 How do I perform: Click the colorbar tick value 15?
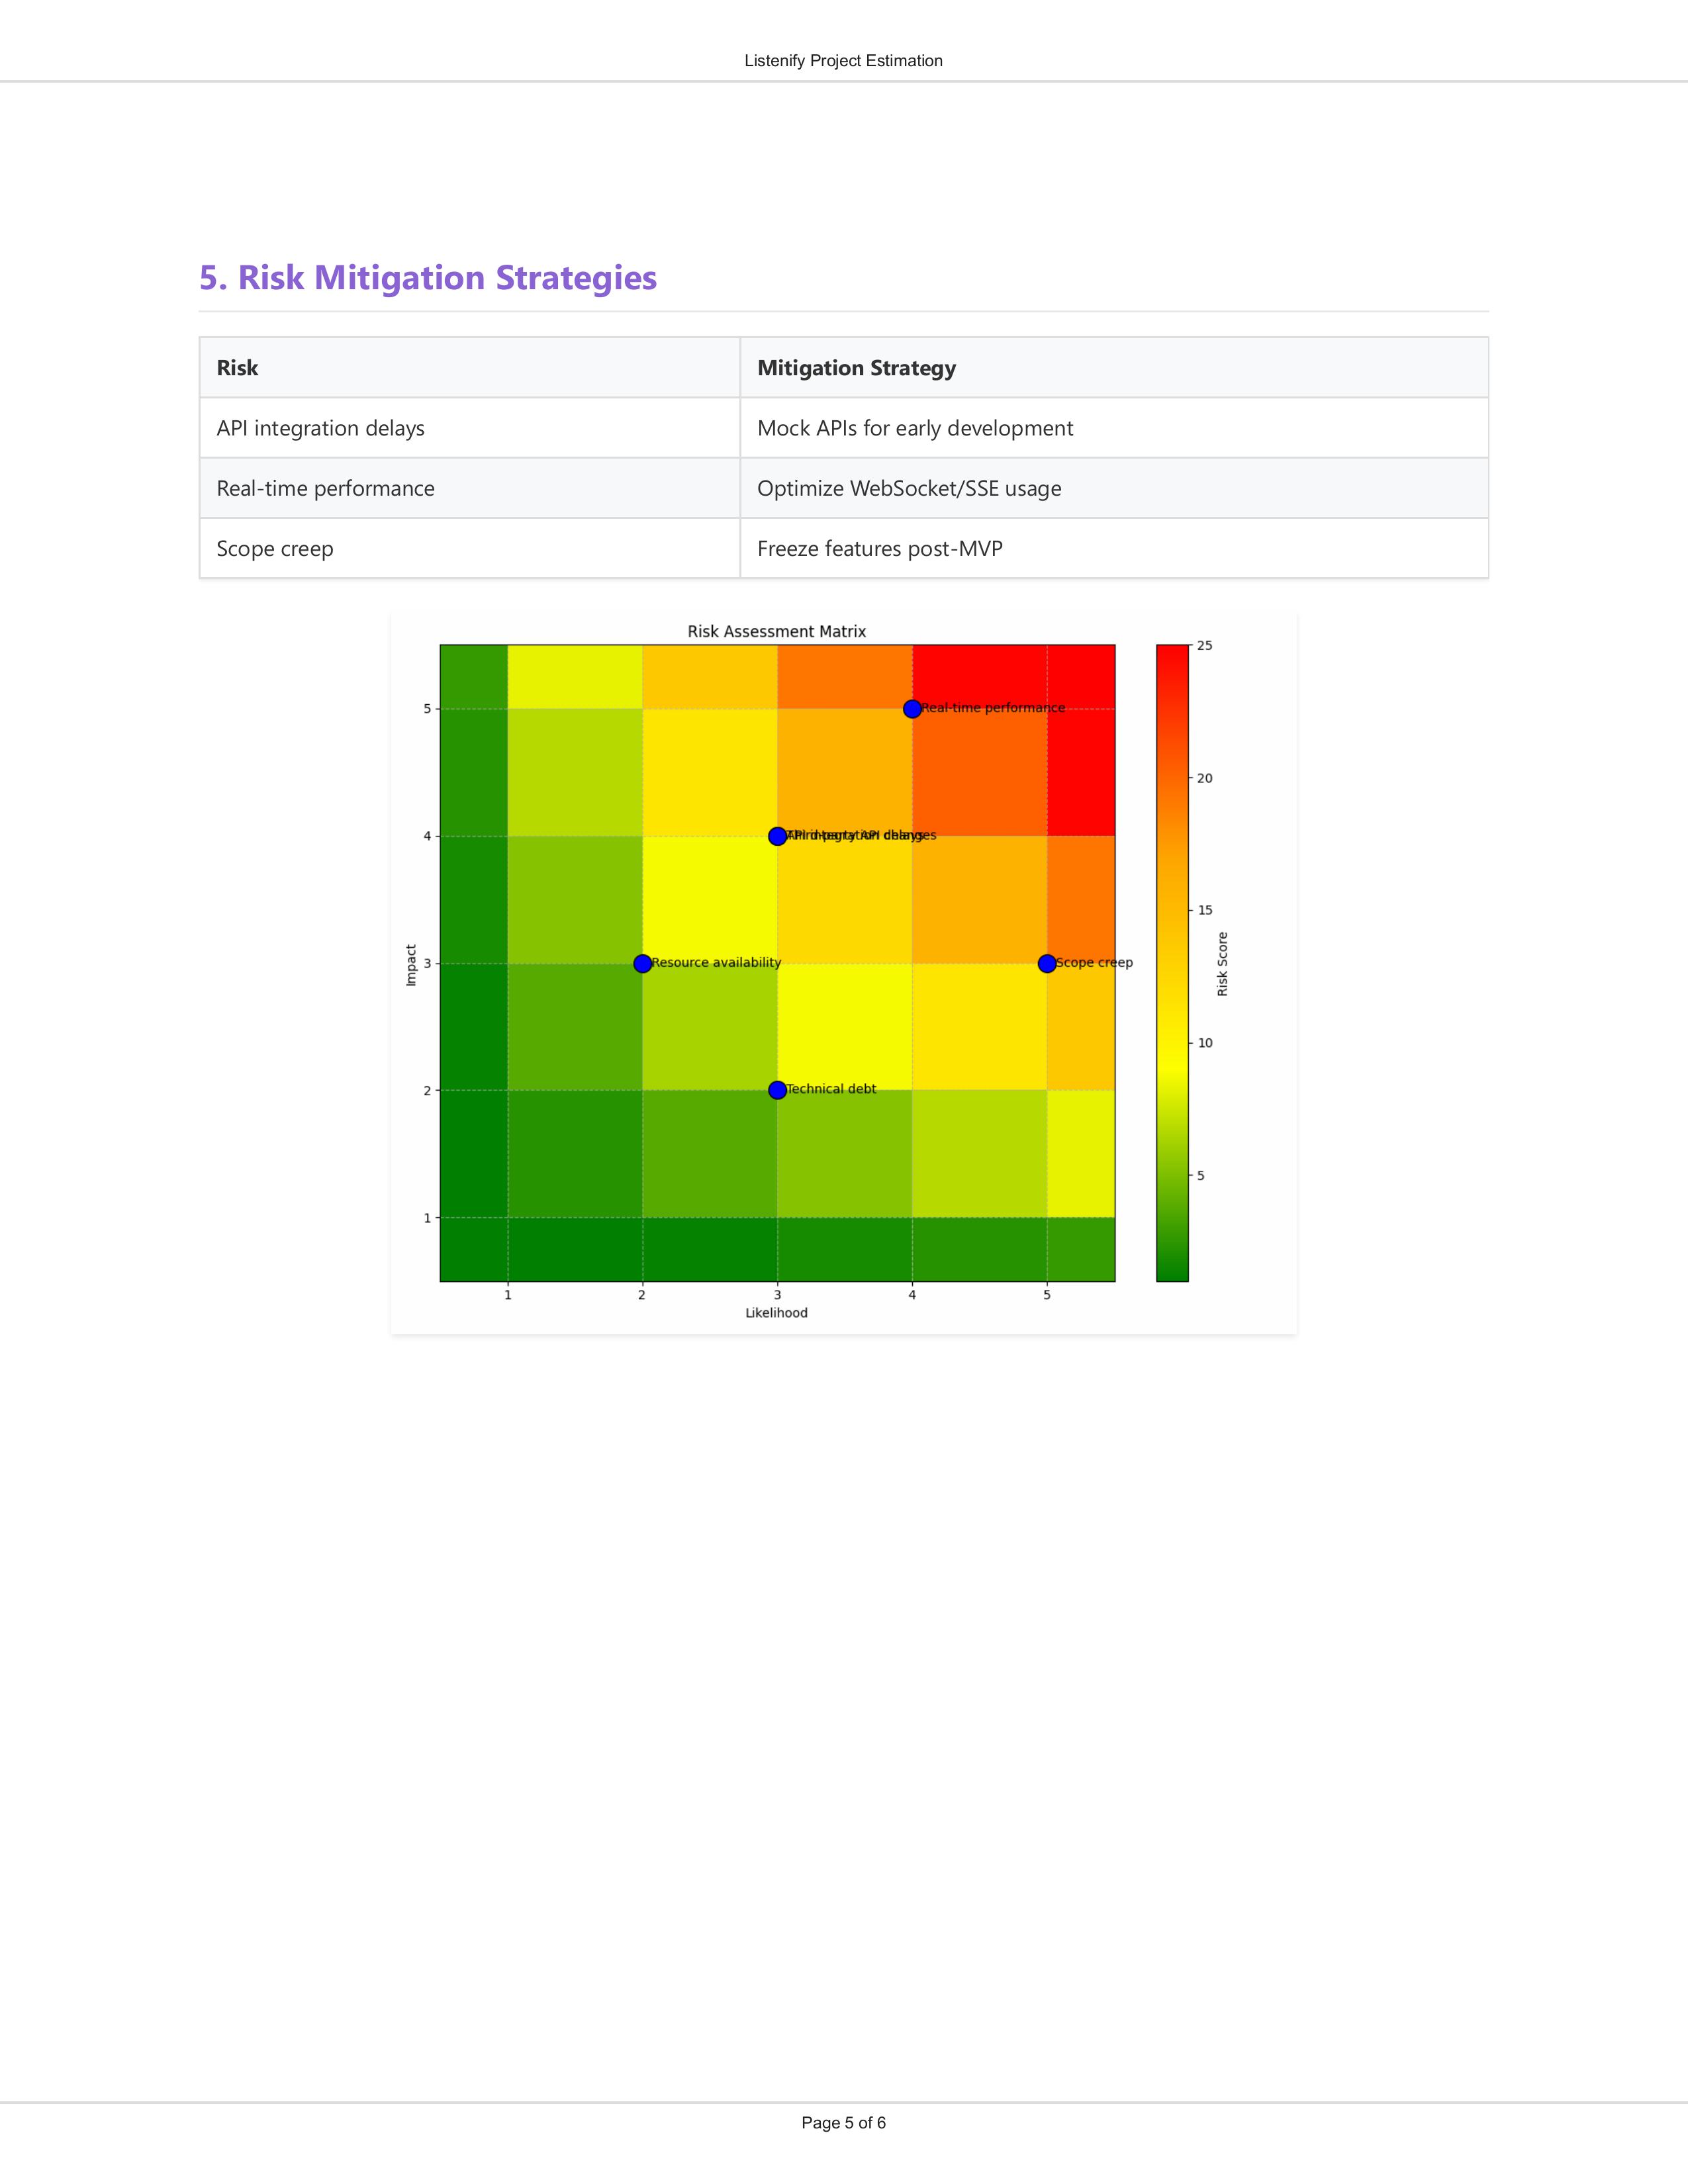1205,910
